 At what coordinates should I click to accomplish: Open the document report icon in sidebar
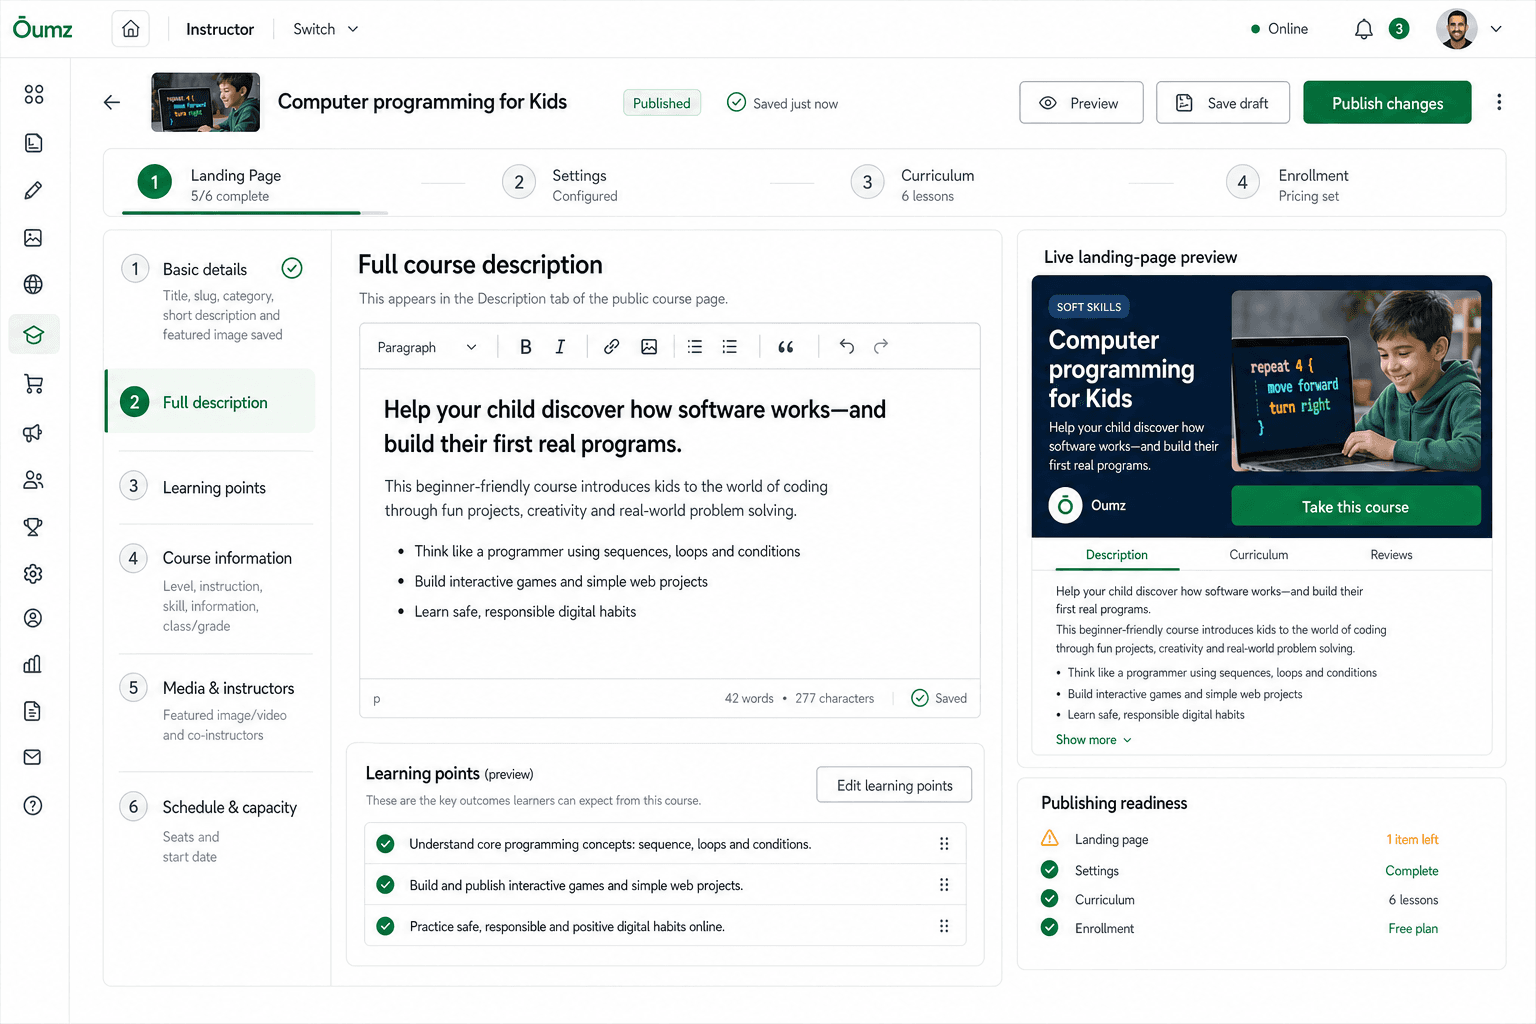tap(33, 711)
